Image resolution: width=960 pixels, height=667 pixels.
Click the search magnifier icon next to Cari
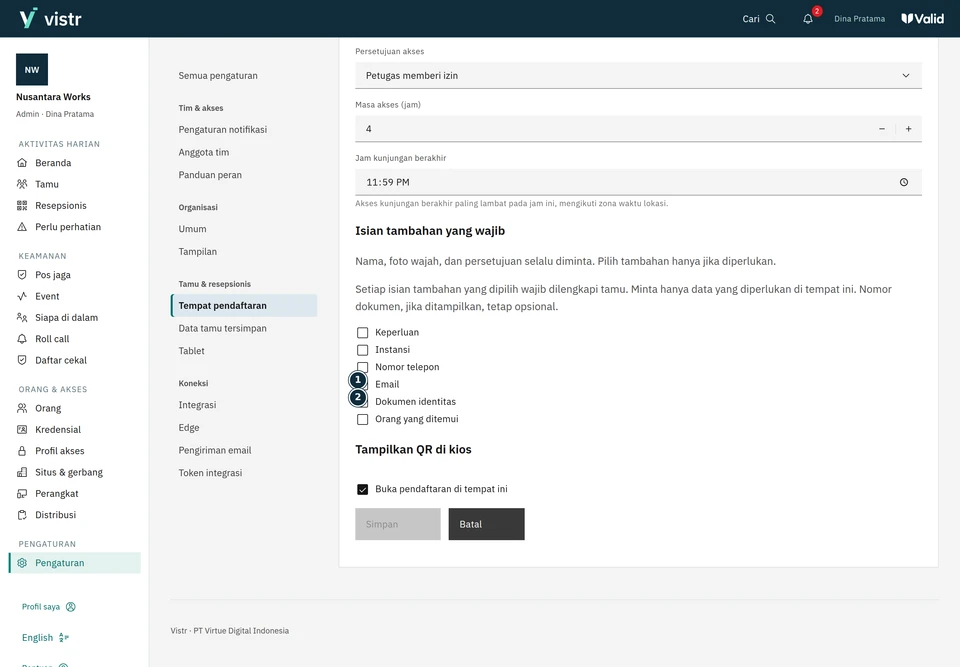(771, 19)
